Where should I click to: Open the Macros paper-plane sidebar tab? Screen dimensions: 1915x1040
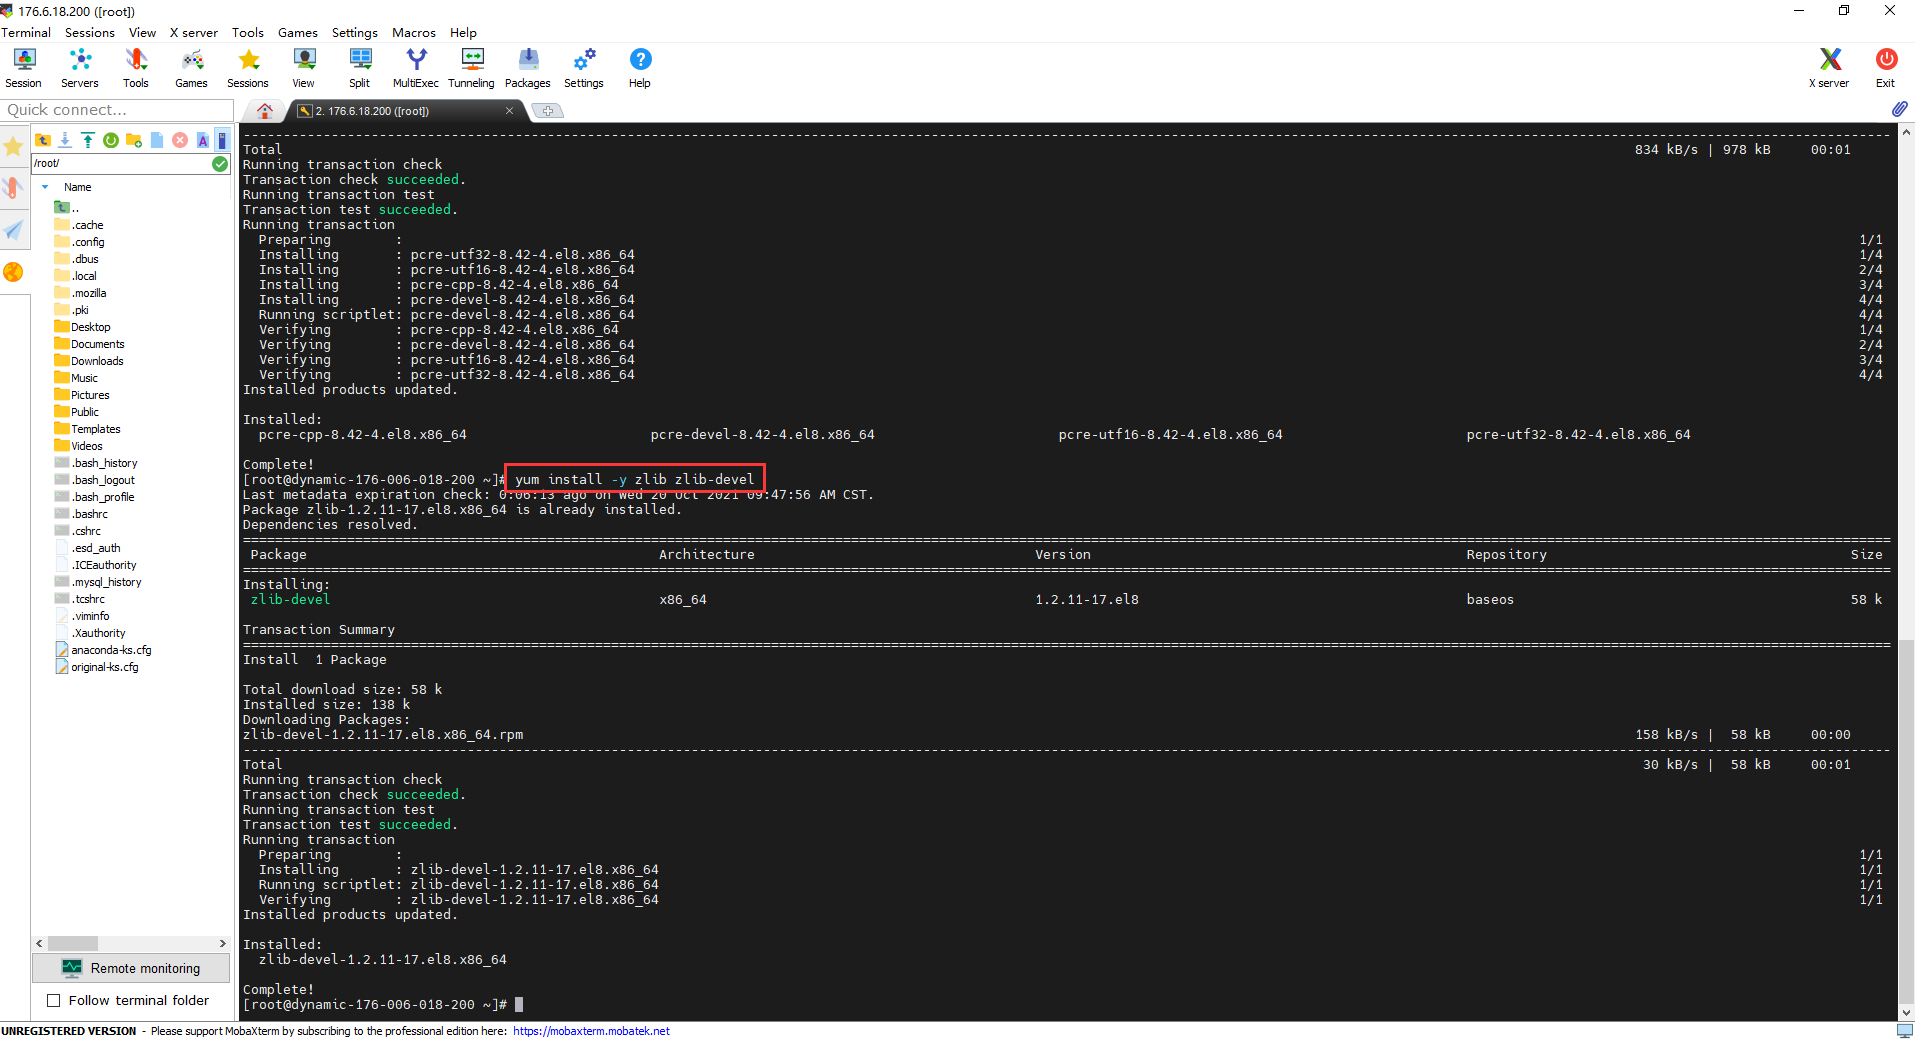click(13, 230)
